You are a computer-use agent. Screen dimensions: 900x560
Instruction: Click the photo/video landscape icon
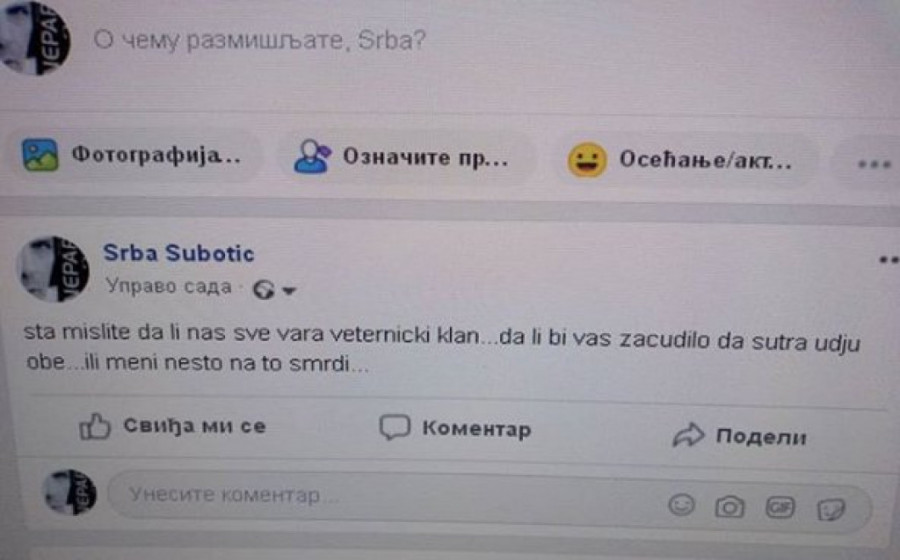[40, 155]
